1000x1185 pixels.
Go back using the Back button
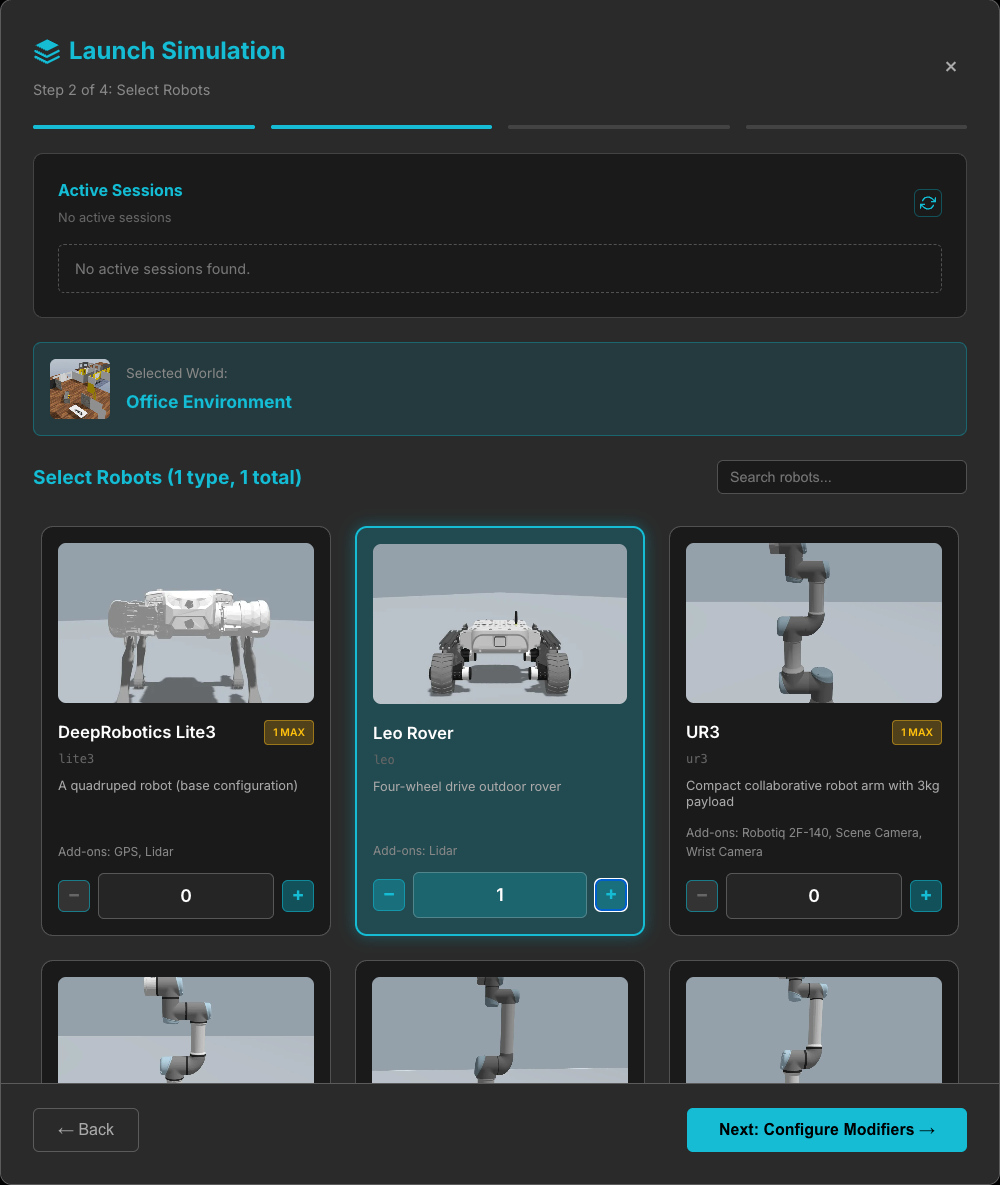point(85,1129)
